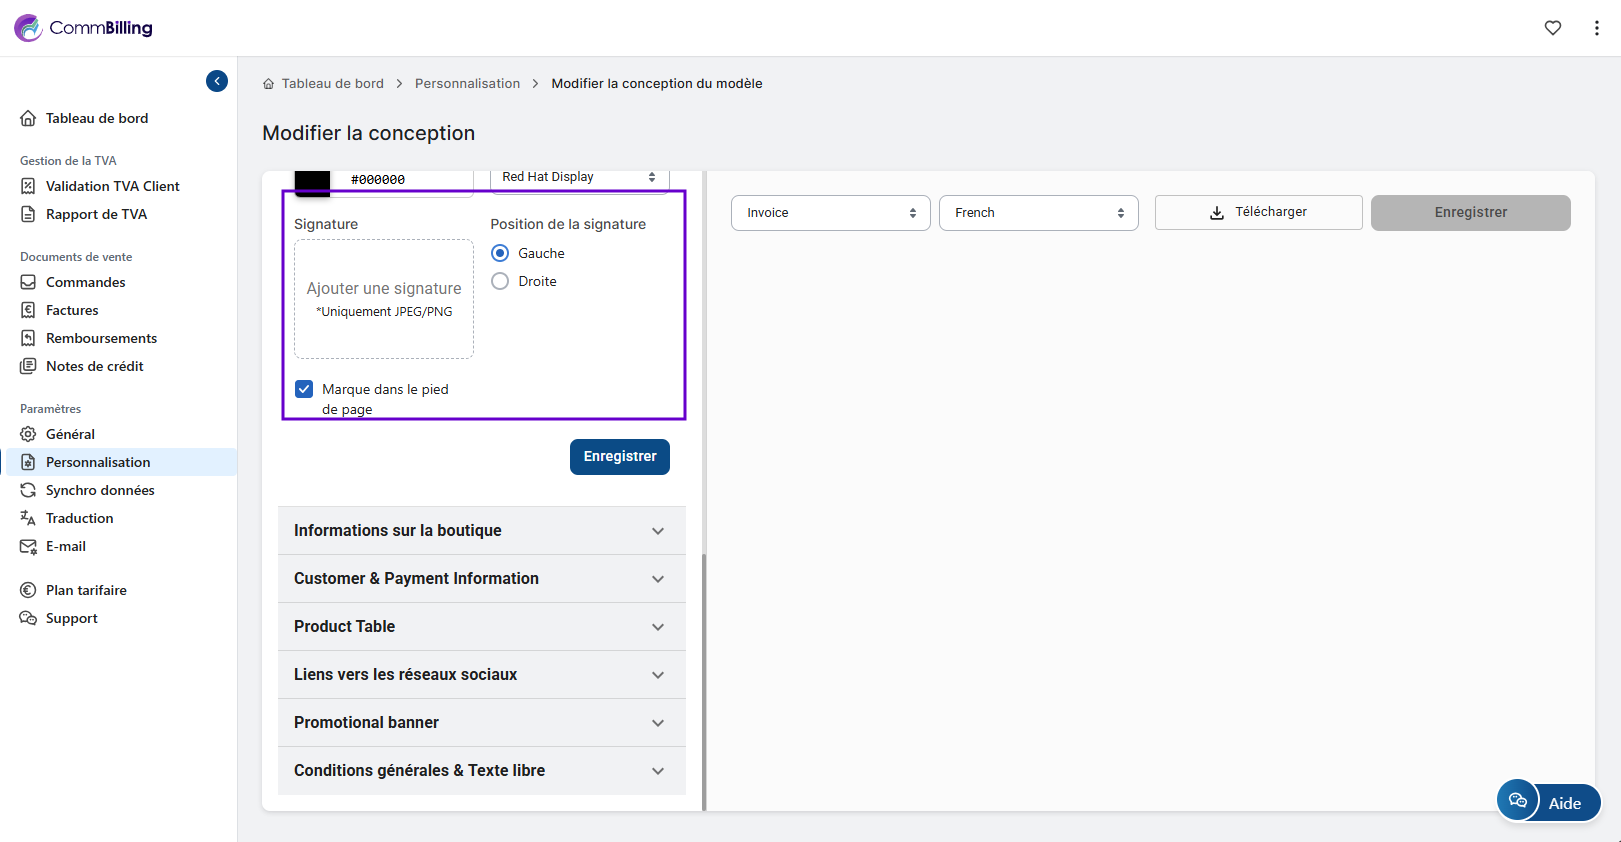Click the black color swatch
Viewport: 1621px width, 842px height.
point(312,181)
